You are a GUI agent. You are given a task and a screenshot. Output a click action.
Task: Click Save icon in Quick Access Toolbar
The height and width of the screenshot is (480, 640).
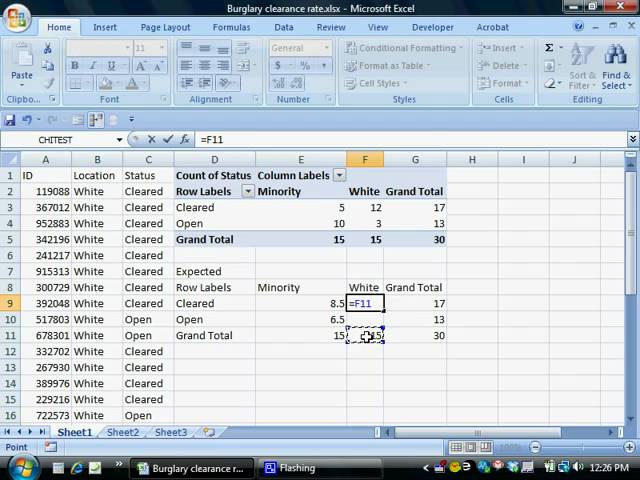pos(9,120)
